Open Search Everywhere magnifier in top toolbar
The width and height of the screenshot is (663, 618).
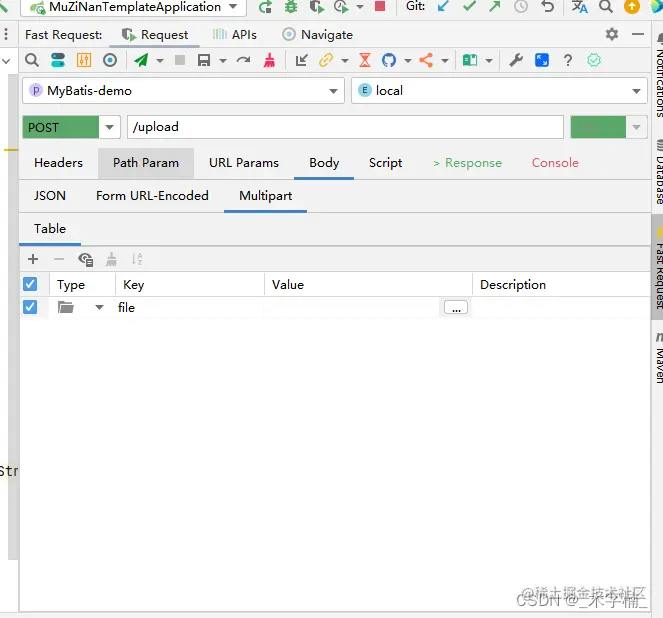coord(605,7)
